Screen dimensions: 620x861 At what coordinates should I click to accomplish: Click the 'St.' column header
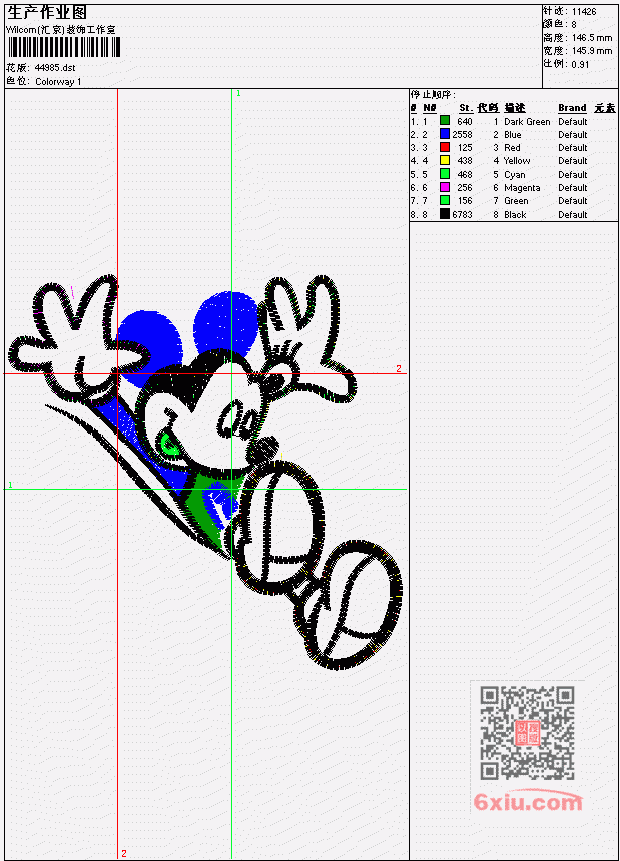click(466, 108)
